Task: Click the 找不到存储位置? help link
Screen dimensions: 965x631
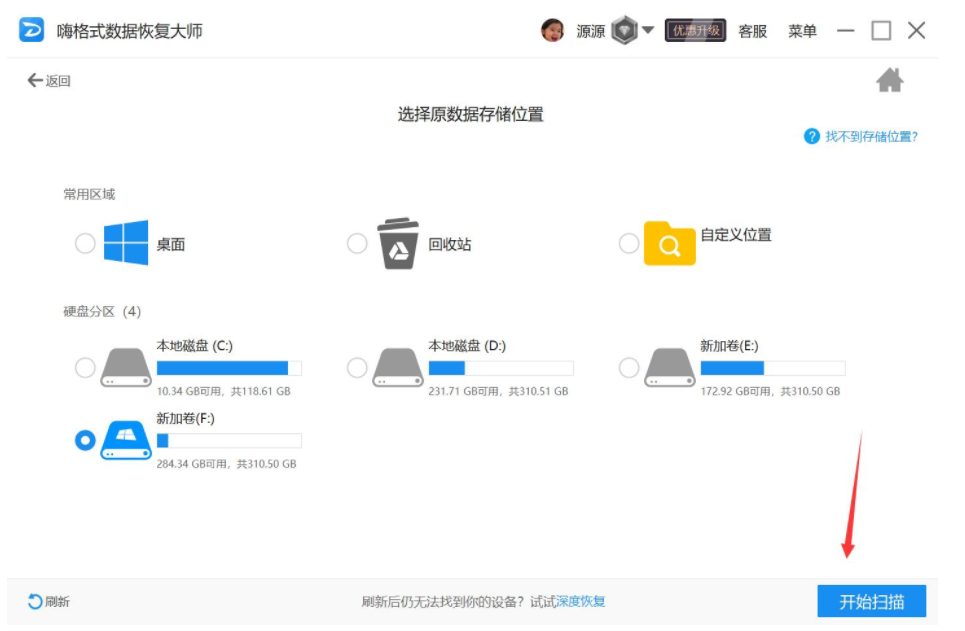Action: [x=871, y=136]
